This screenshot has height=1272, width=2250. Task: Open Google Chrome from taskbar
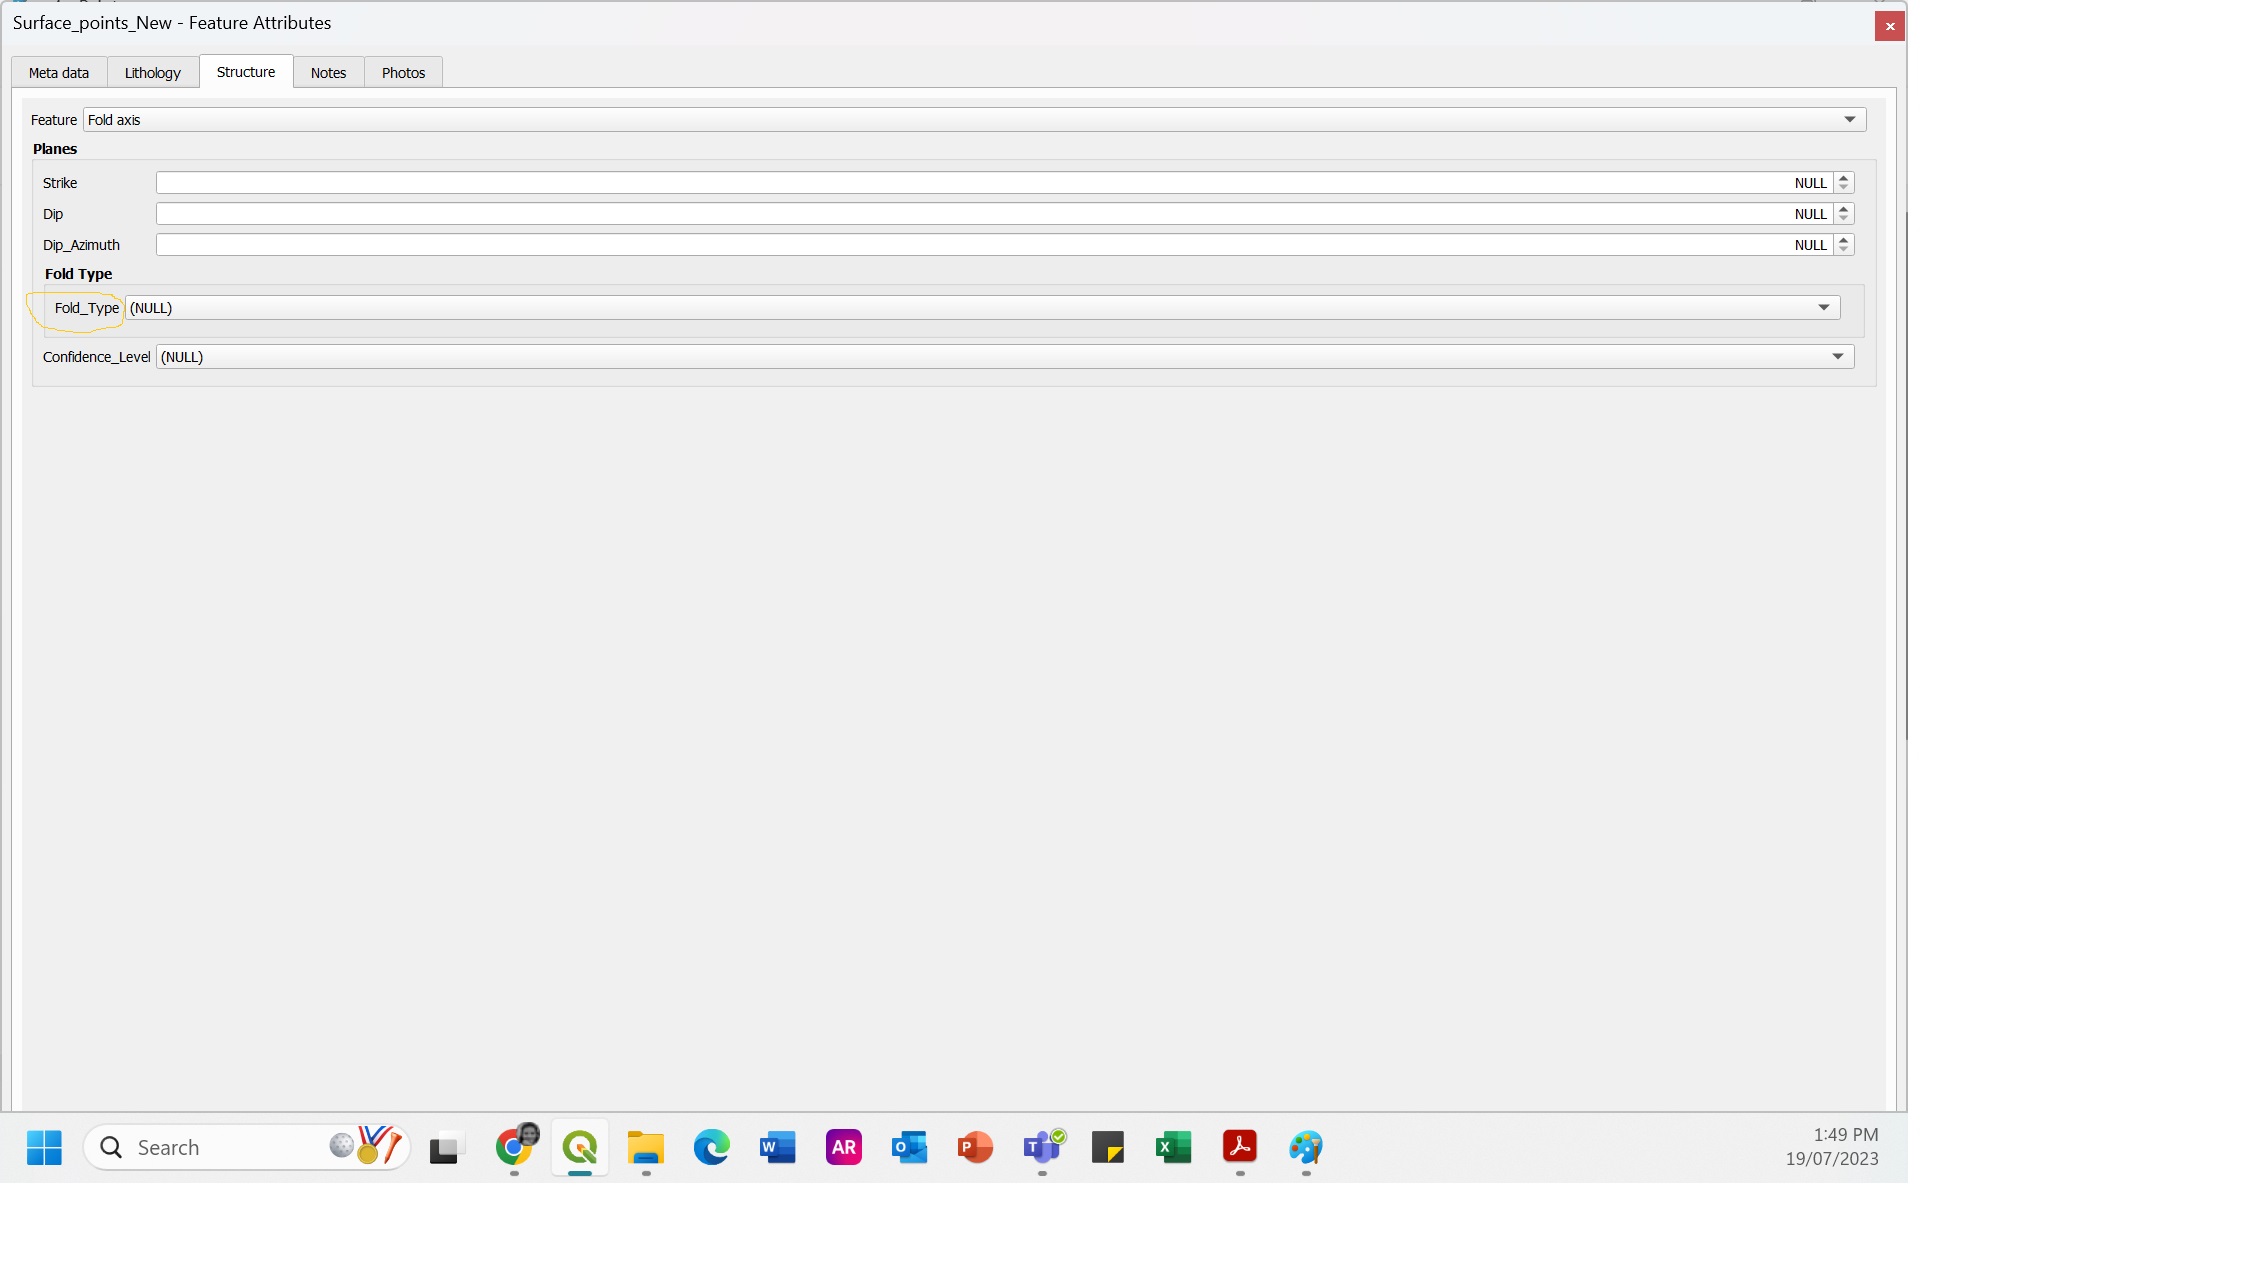[515, 1147]
